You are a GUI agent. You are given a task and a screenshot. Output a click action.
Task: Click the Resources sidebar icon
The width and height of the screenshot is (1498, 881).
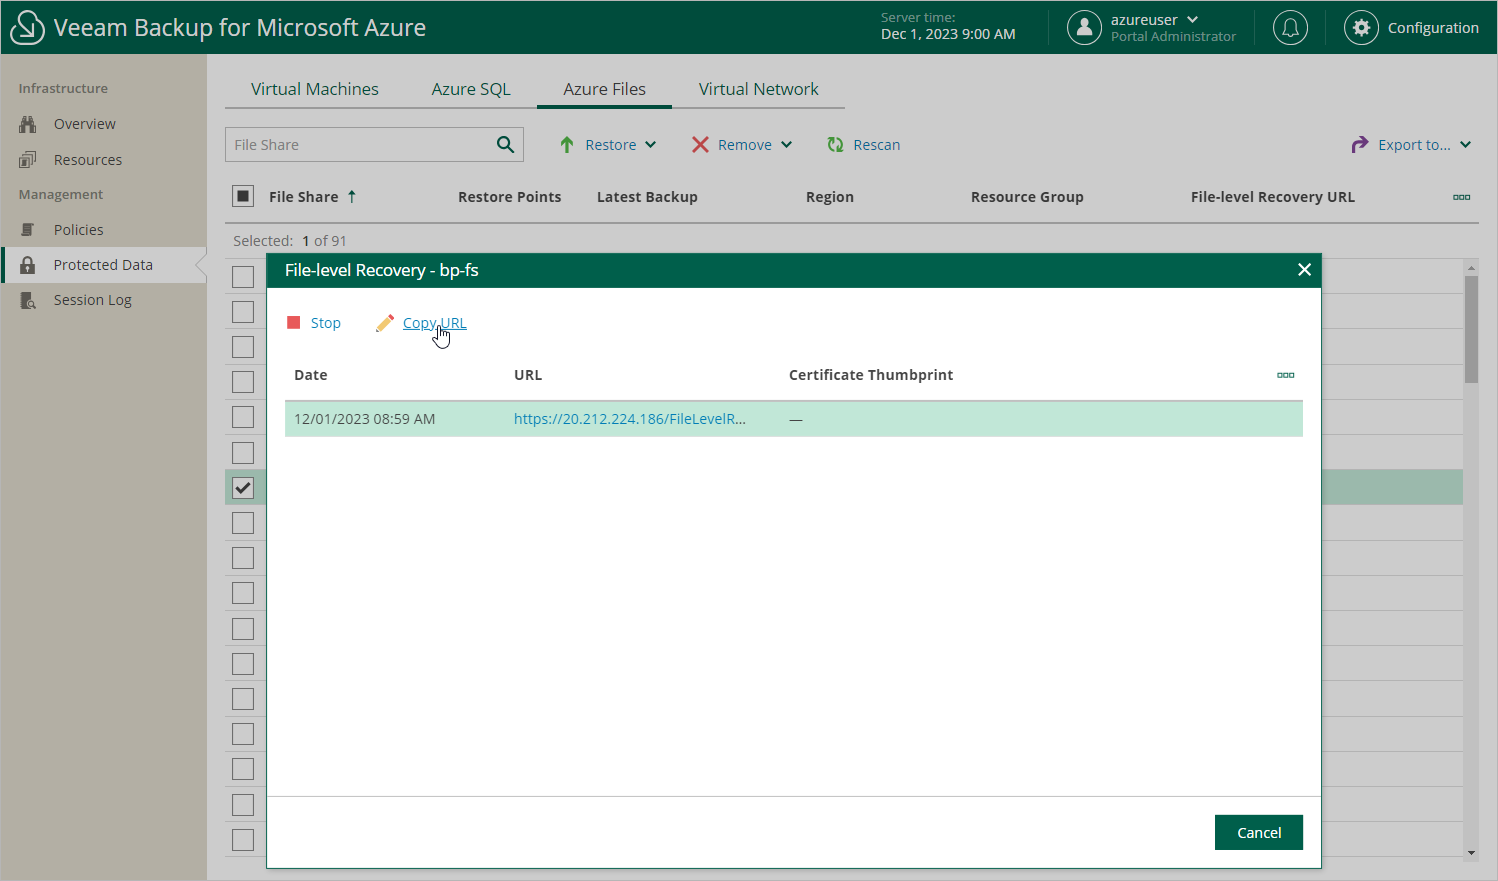(28, 160)
